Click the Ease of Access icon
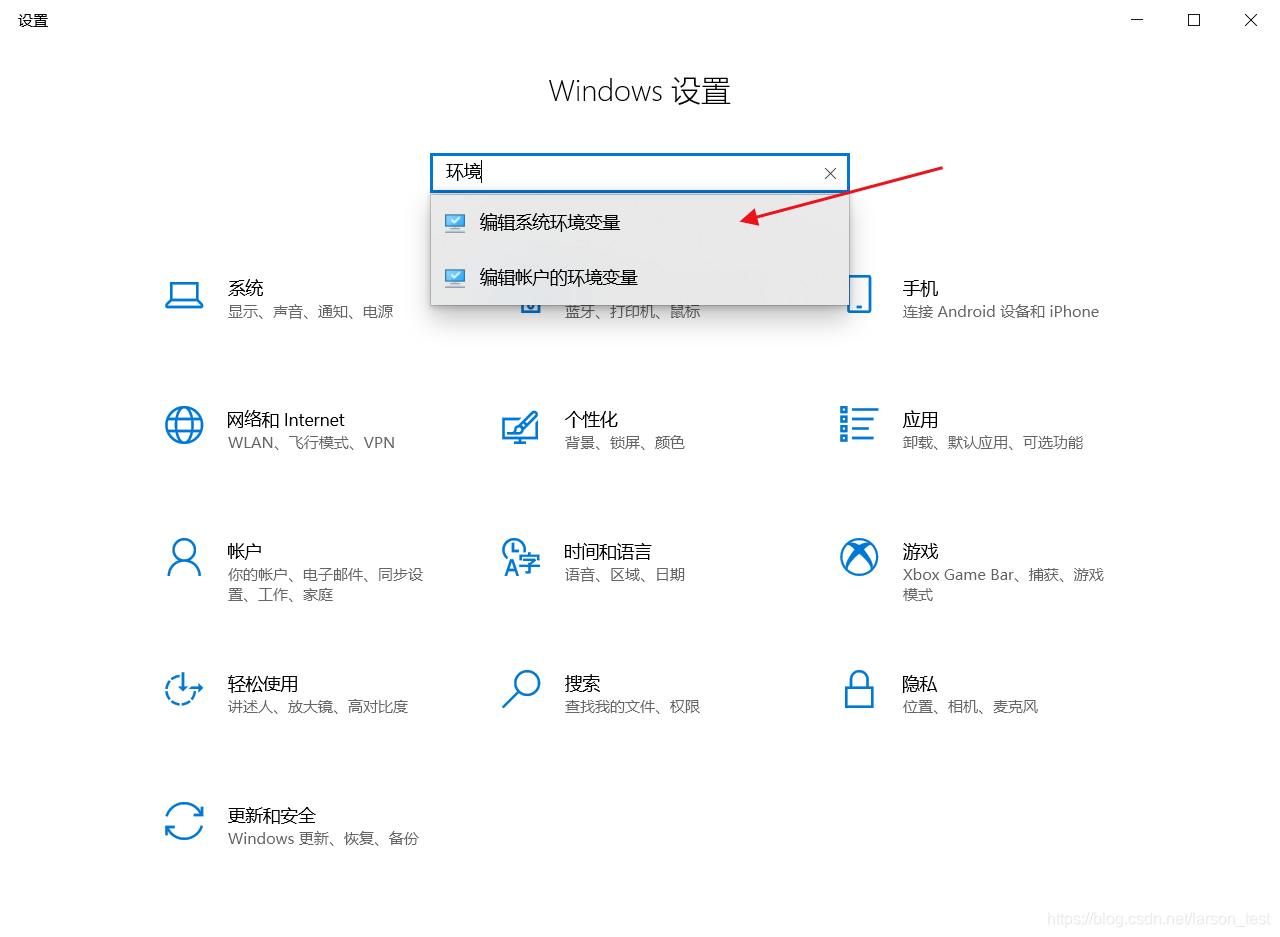 (x=184, y=689)
